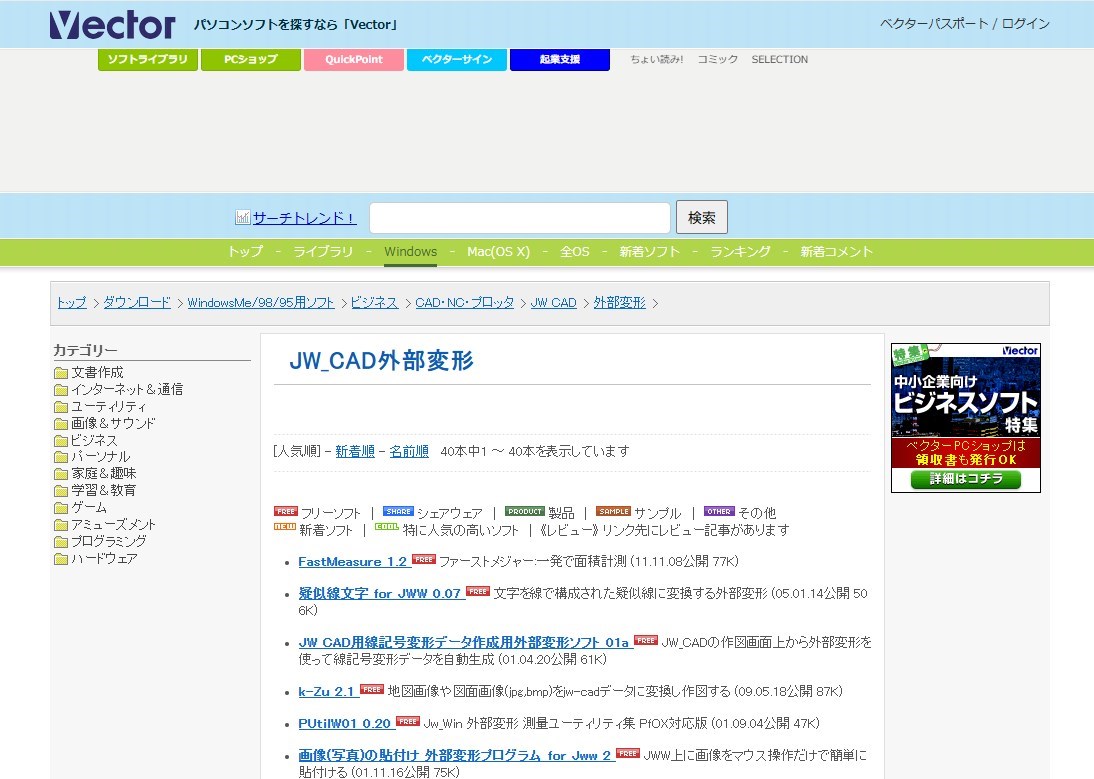Click the 検索 search button
This screenshot has height=779, width=1094.
[x=701, y=218]
